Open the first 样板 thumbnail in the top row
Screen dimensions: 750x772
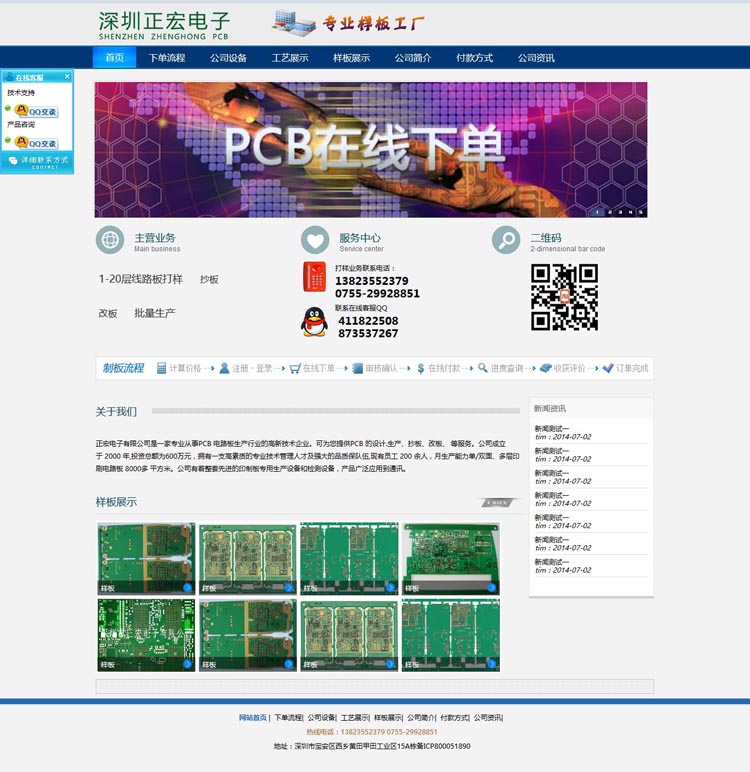click(146, 558)
